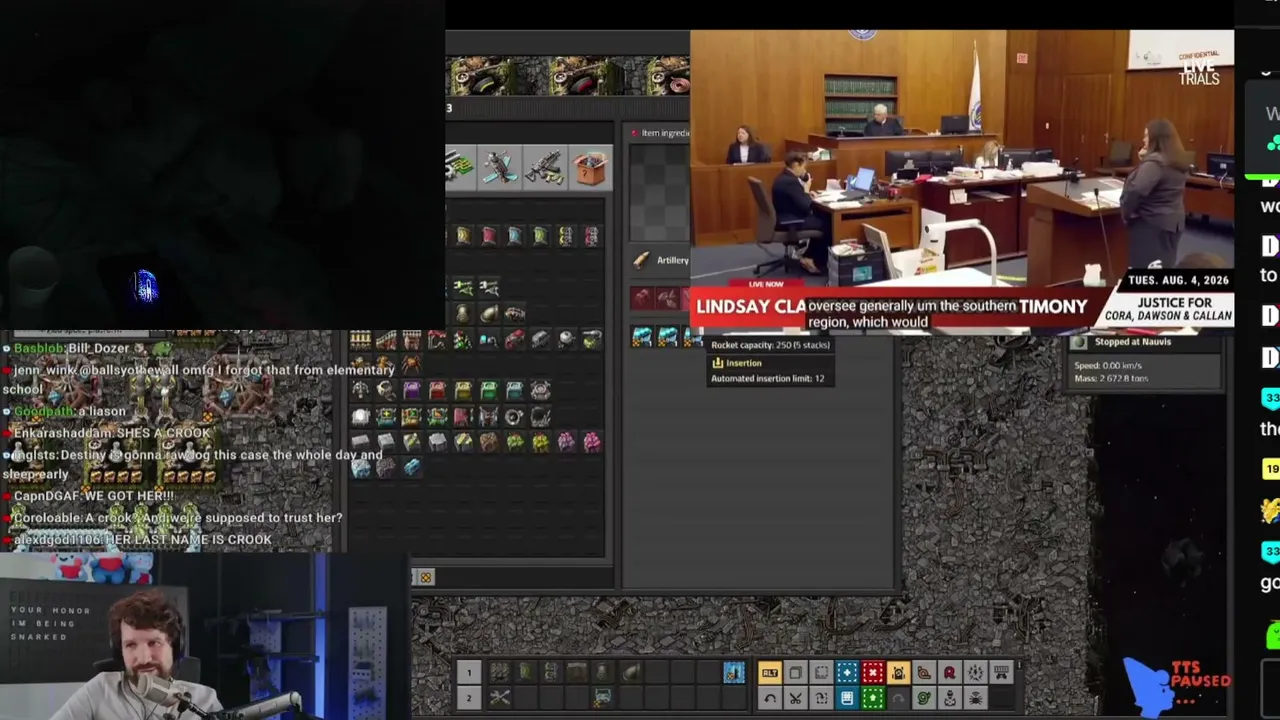This screenshot has height=720, width=1280.
Task: Click the 'Mass: 2 672.8 tons' readout
Action: pyautogui.click(x=1111, y=379)
